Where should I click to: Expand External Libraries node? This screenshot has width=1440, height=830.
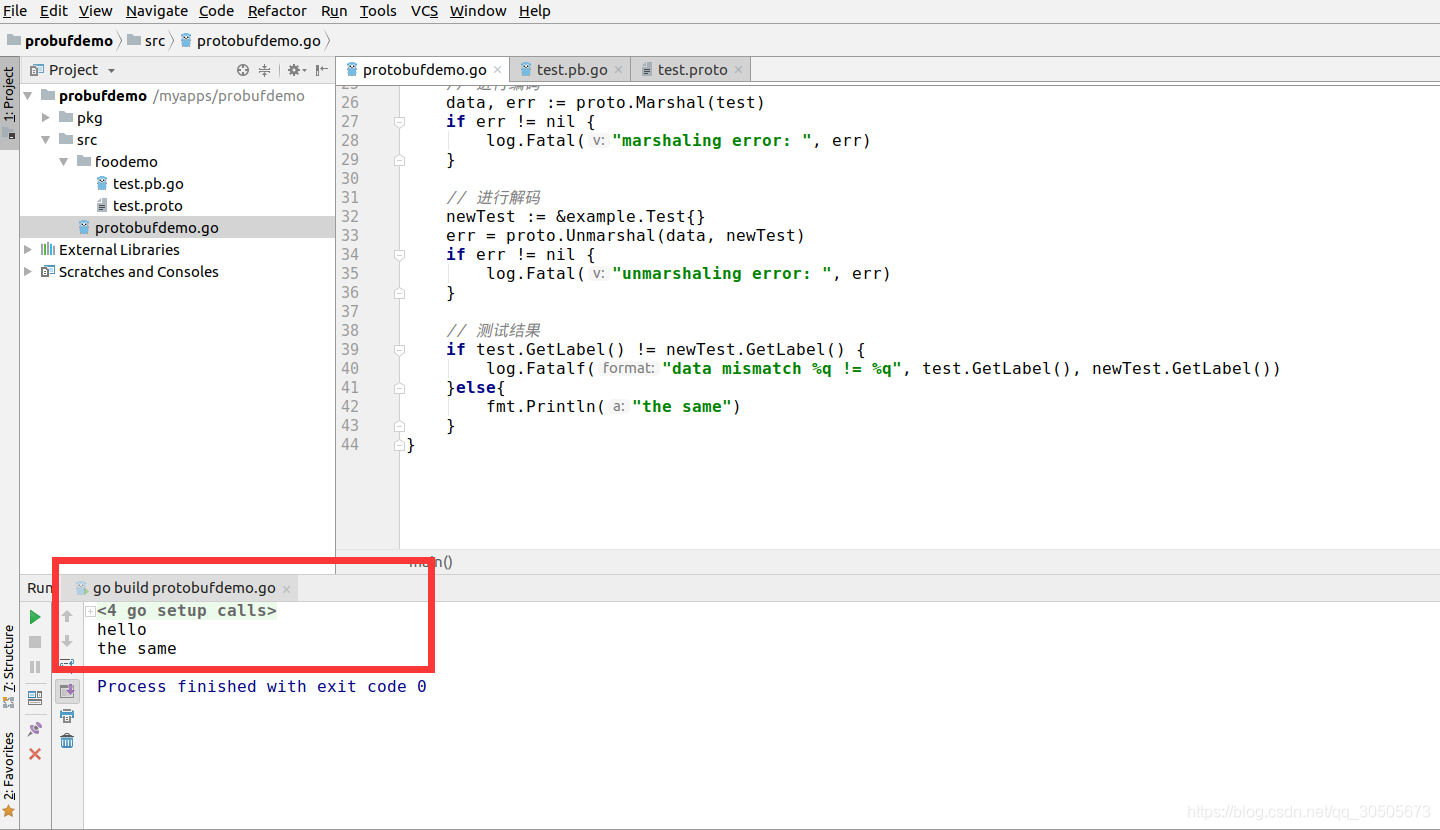[28, 250]
